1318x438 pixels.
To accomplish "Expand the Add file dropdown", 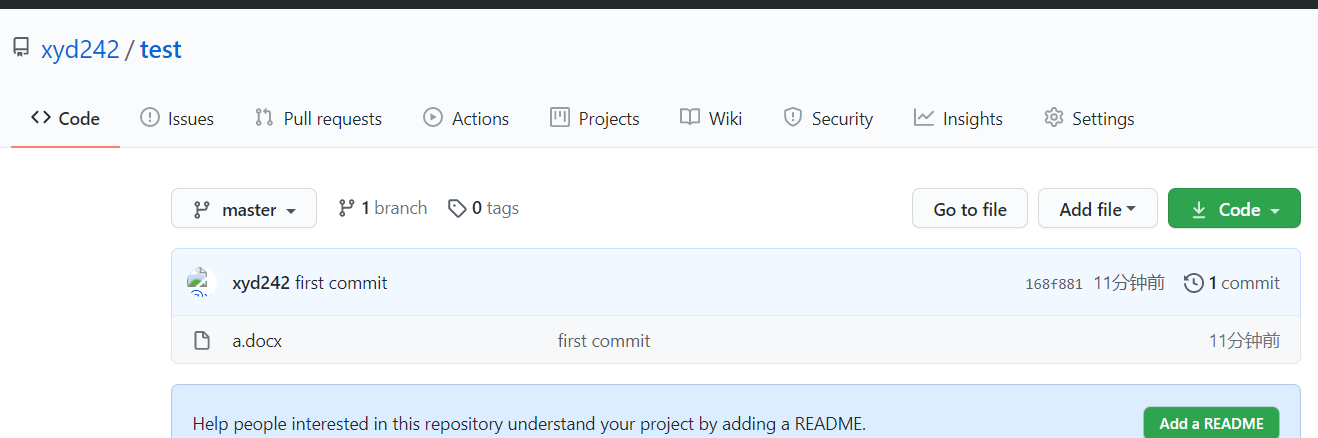I will (x=1097, y=209).
